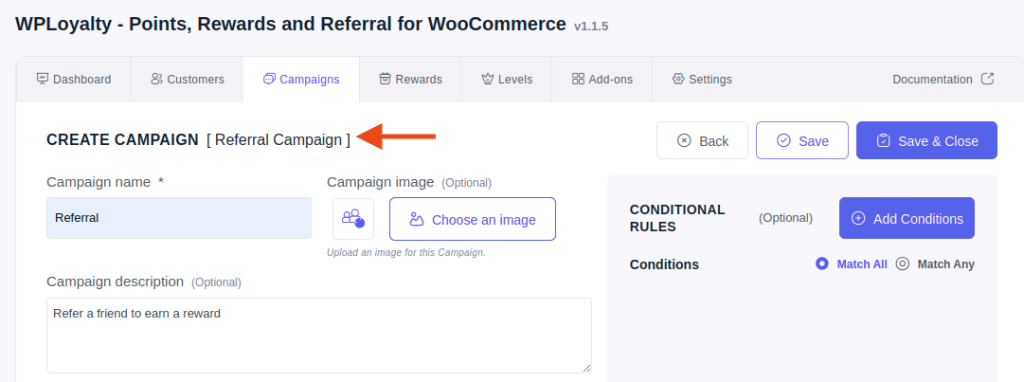Click the circled X icon in Back

(684, 140)
